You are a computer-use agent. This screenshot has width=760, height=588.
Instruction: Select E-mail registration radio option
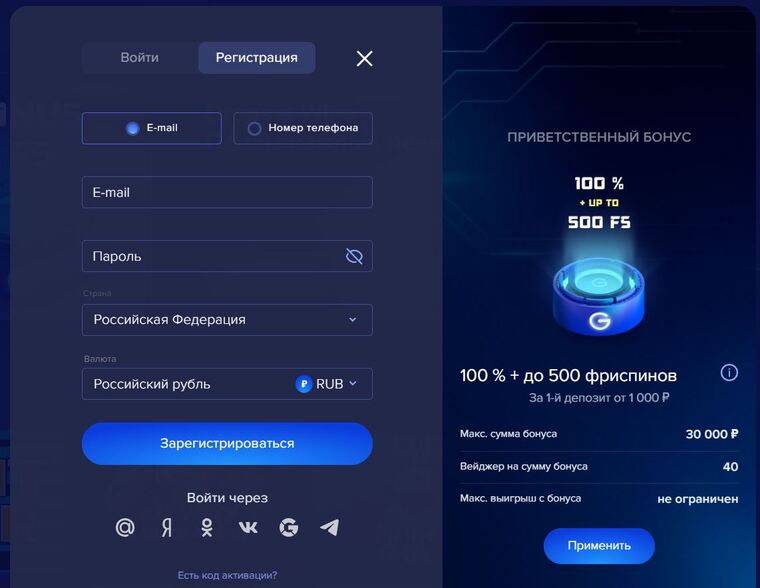(x=152, y=128)
